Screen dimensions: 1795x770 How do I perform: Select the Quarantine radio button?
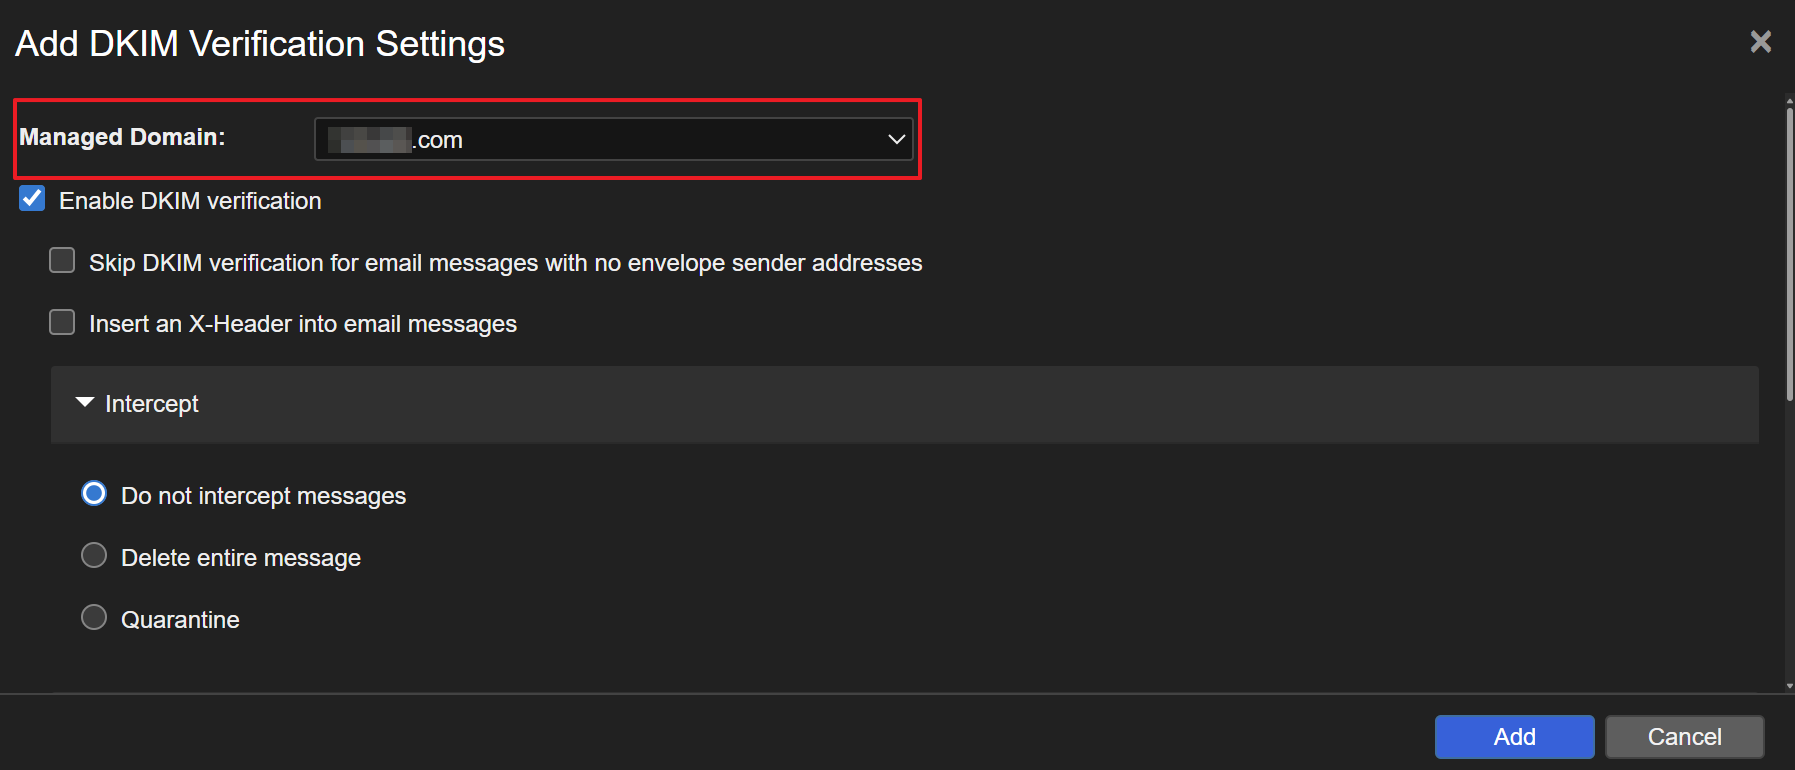click(x=94, y=618)
